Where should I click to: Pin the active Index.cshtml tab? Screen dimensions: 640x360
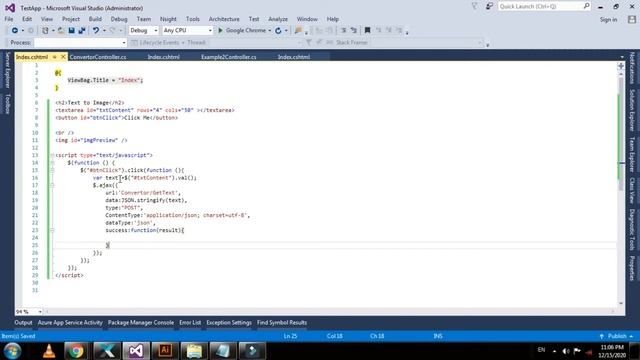coord(55,57)
